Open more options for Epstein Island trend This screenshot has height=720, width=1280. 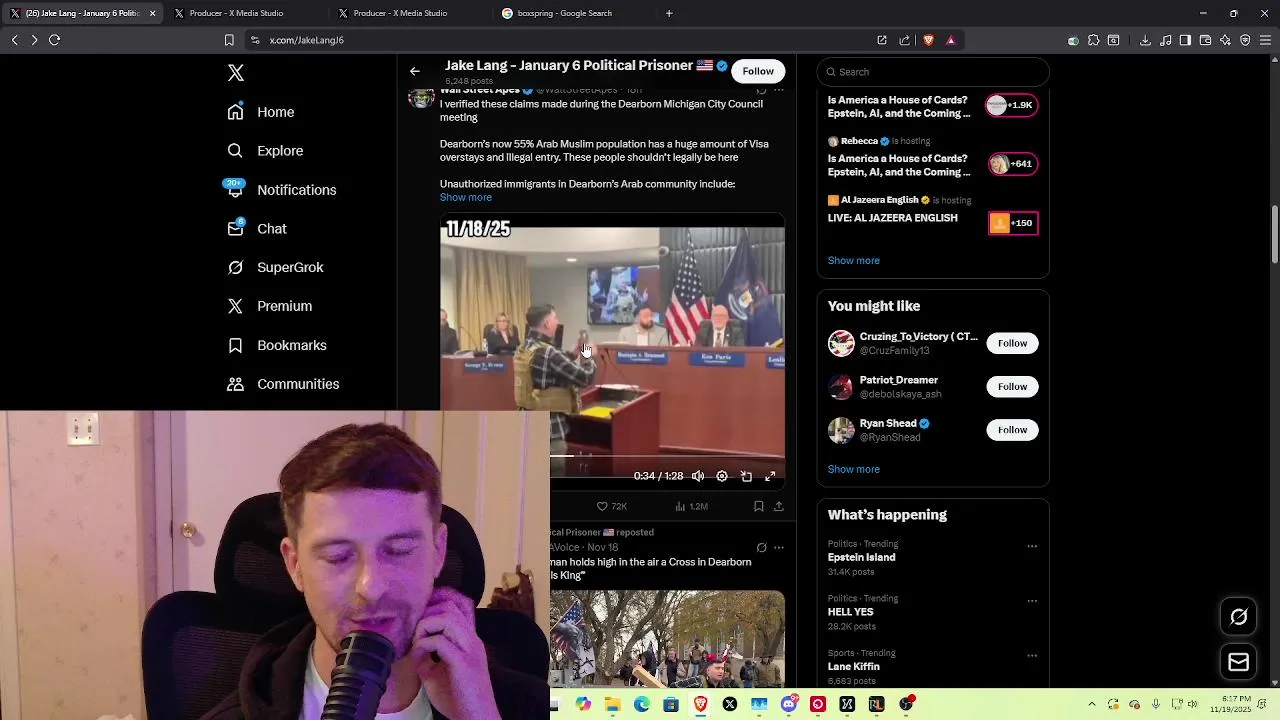(1032, 547)
